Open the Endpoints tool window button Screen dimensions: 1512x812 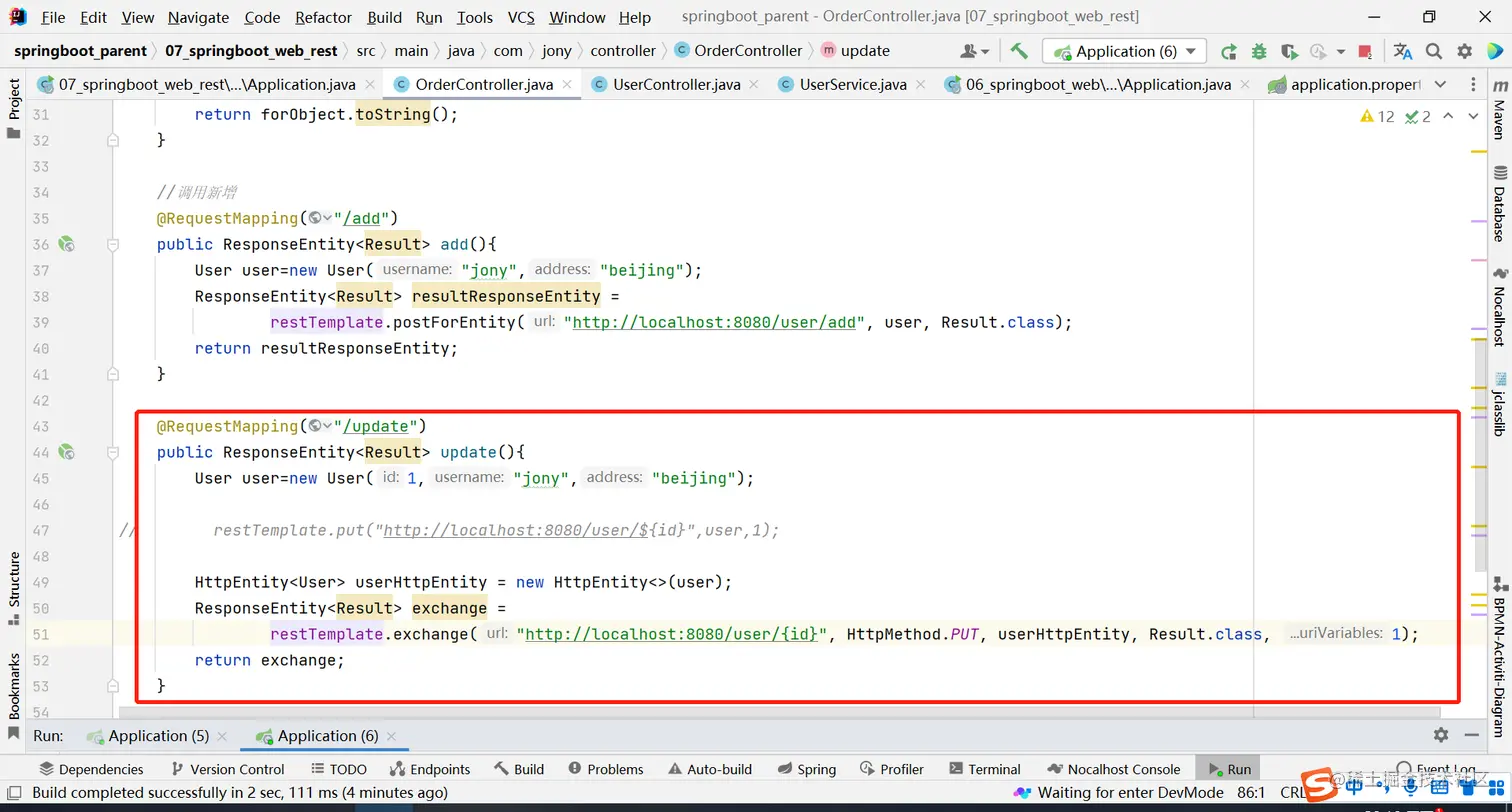click(x=430, y=769)
